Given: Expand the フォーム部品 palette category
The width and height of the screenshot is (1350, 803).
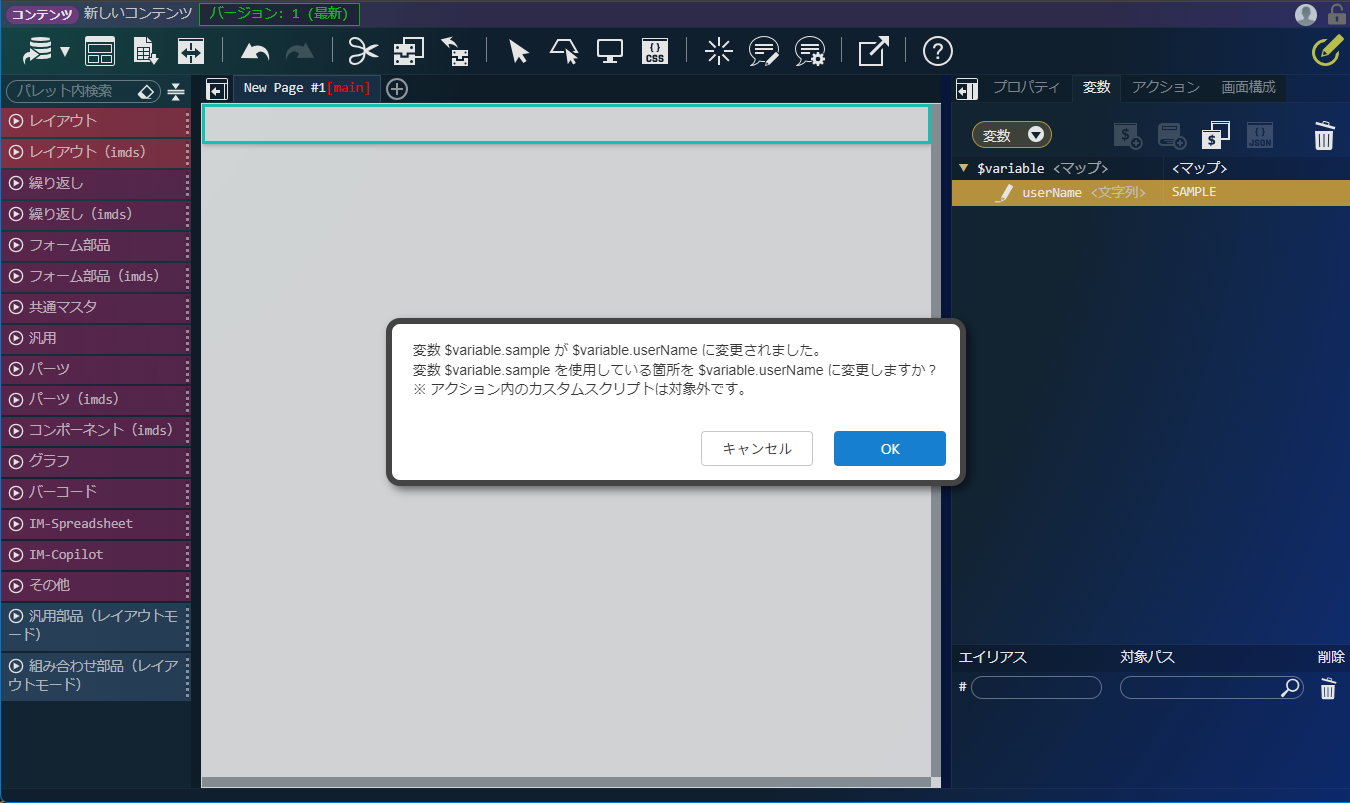Looking at the screenshot, I should click(95, 245).
